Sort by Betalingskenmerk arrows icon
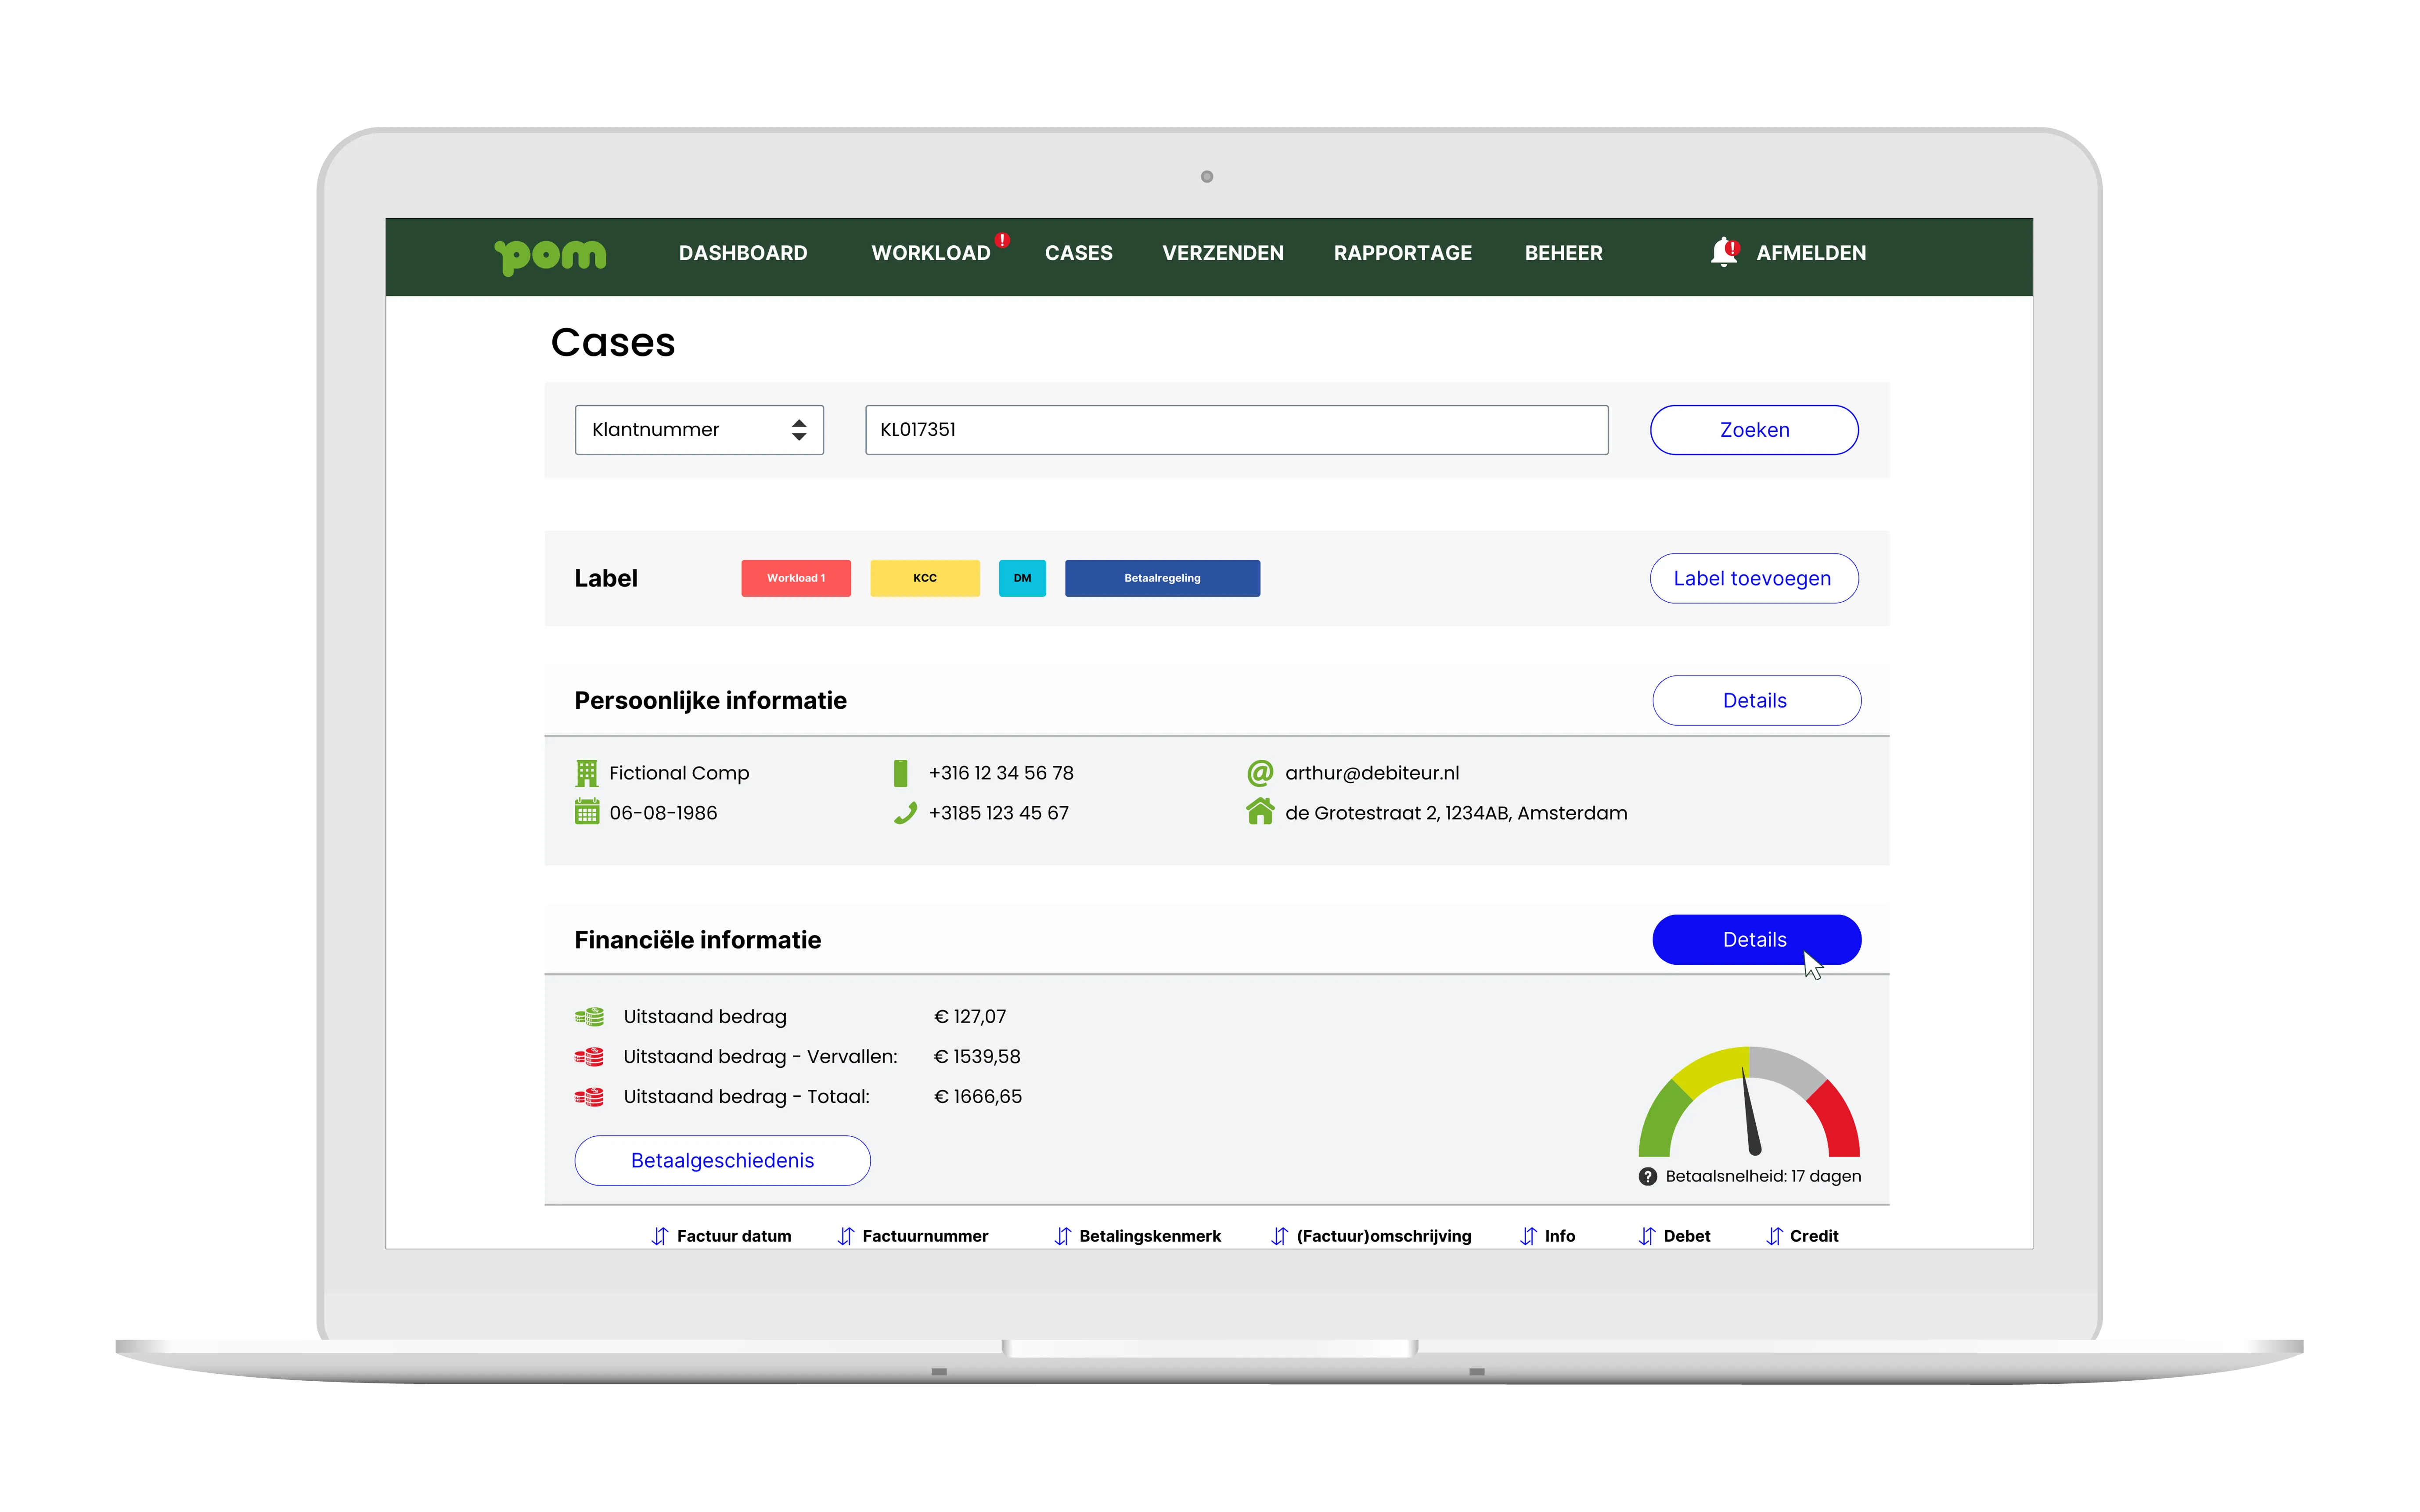Viewport: 2420px width, 1512px height. click(x=1063, y=1236)
